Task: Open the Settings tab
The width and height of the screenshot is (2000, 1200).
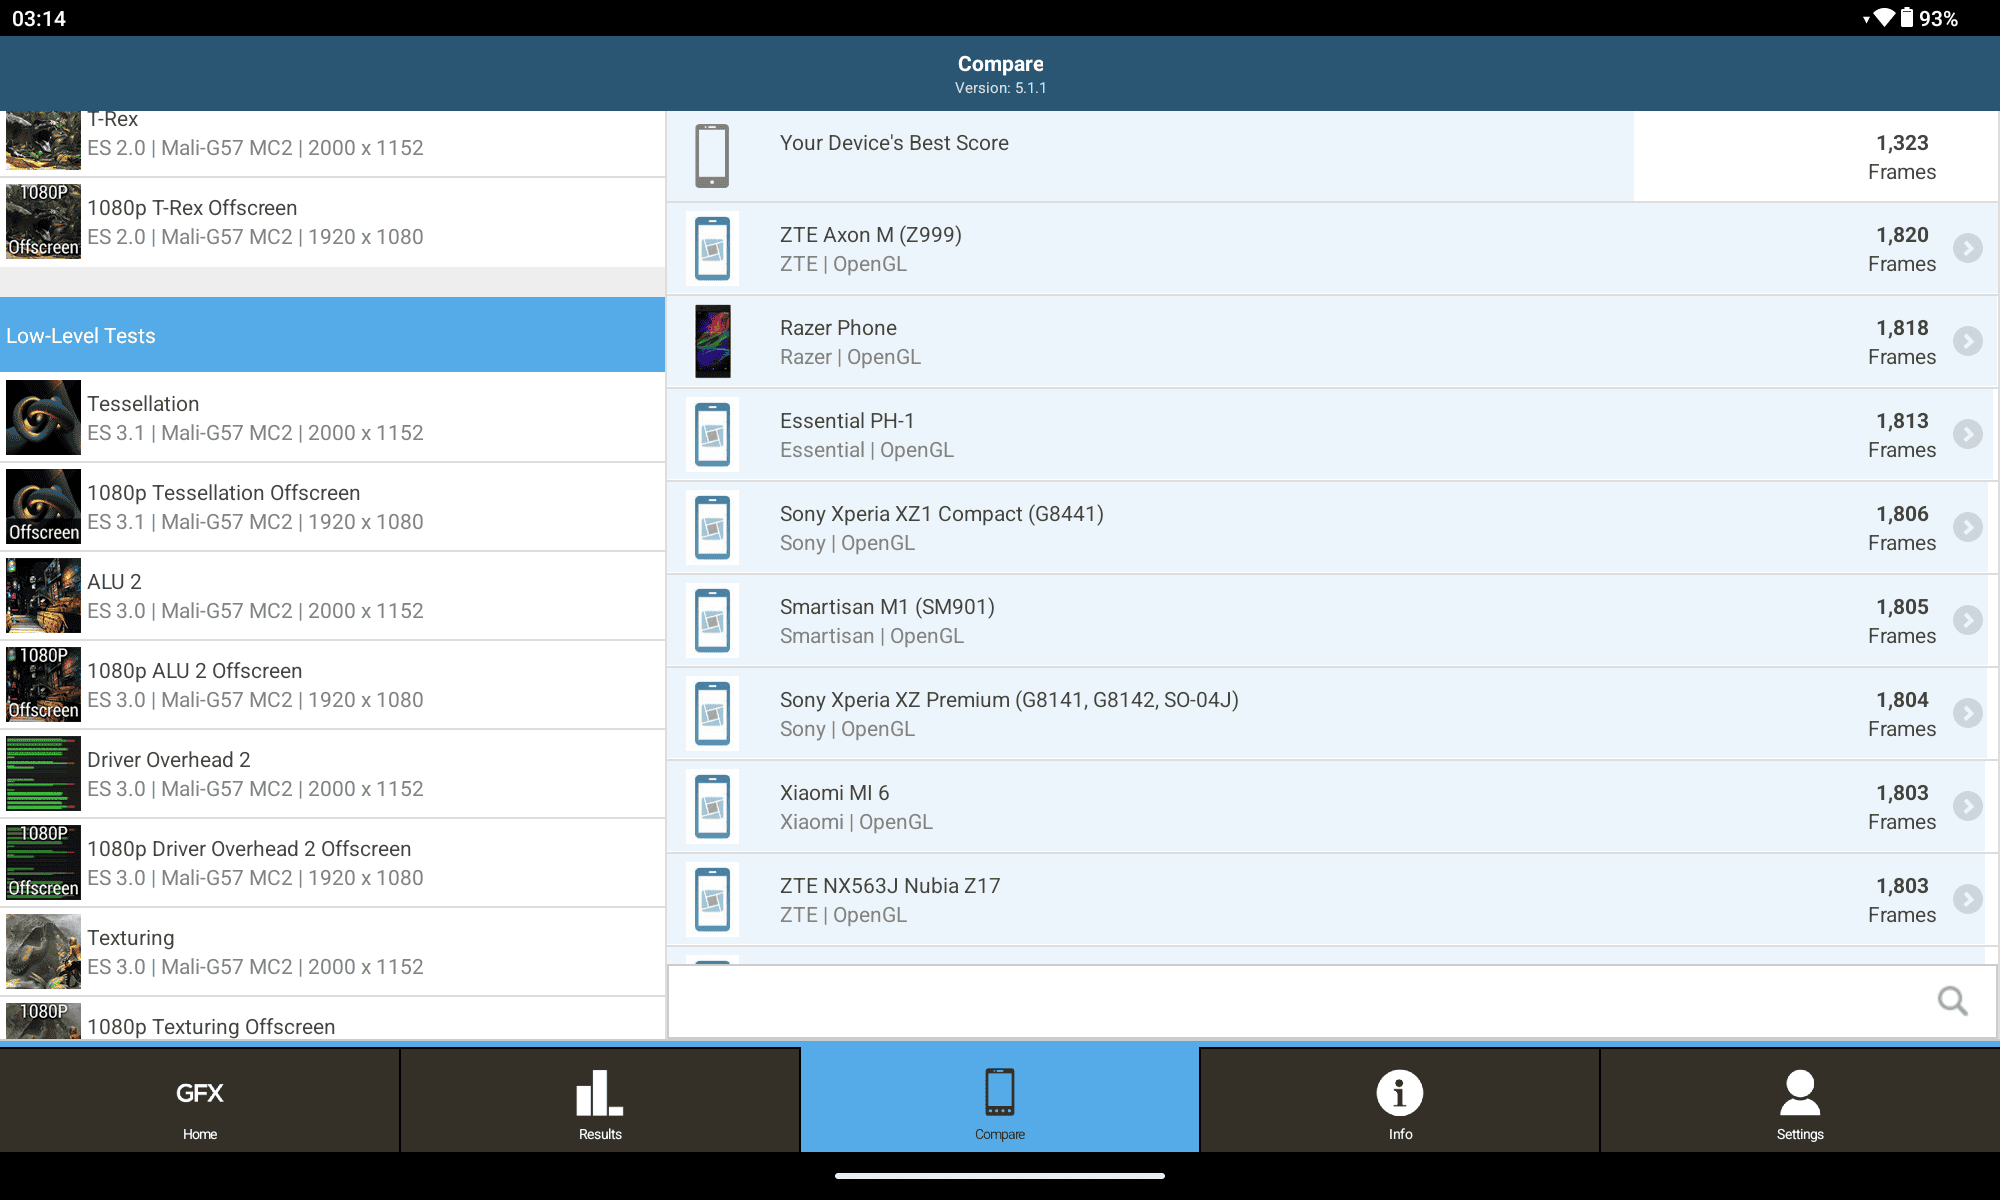Action: (1800, 1100)
